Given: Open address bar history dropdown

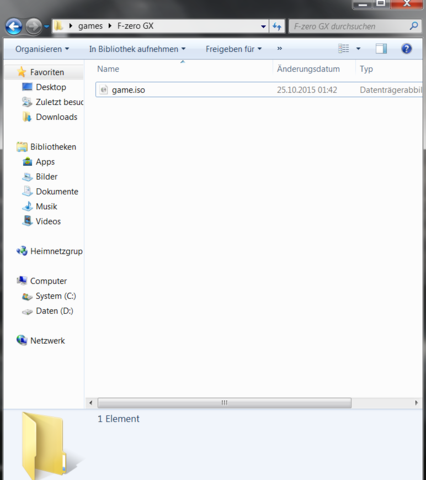Looking at the screenshot, I should pyautogui.click(x=263, y=26).
